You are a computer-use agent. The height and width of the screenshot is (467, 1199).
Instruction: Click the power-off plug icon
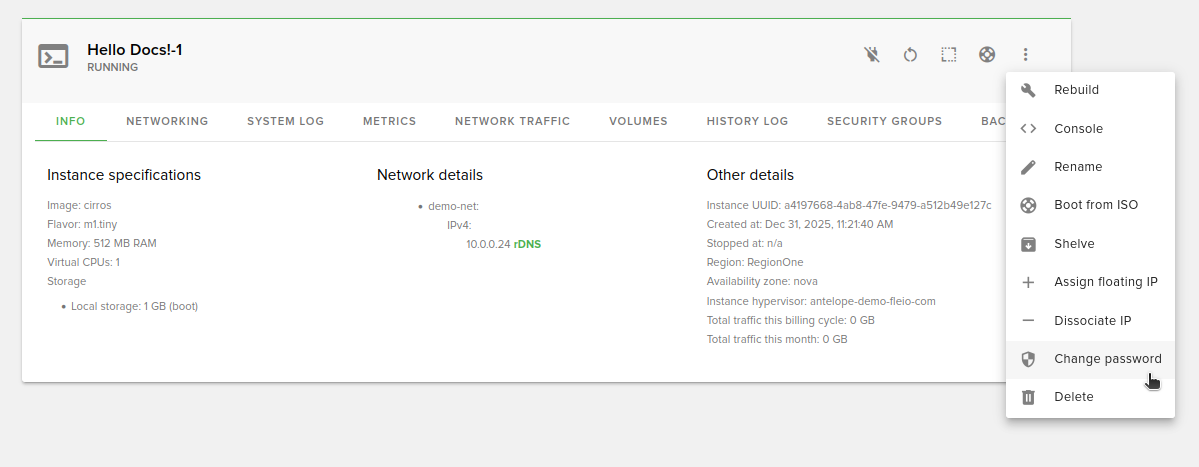click(x=872, y=54)
